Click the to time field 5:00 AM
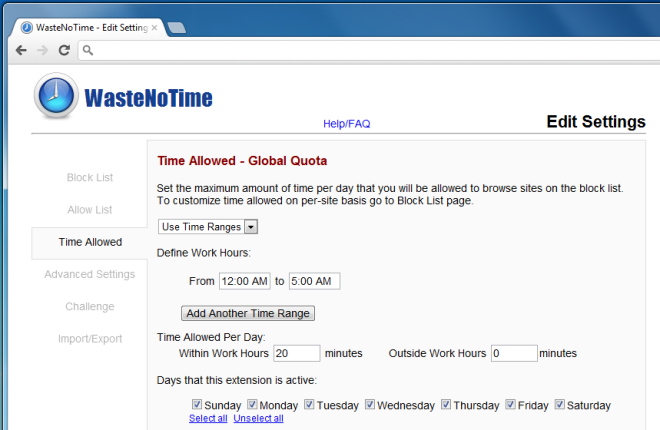This screenshot has width=660, height=430. 314,281
